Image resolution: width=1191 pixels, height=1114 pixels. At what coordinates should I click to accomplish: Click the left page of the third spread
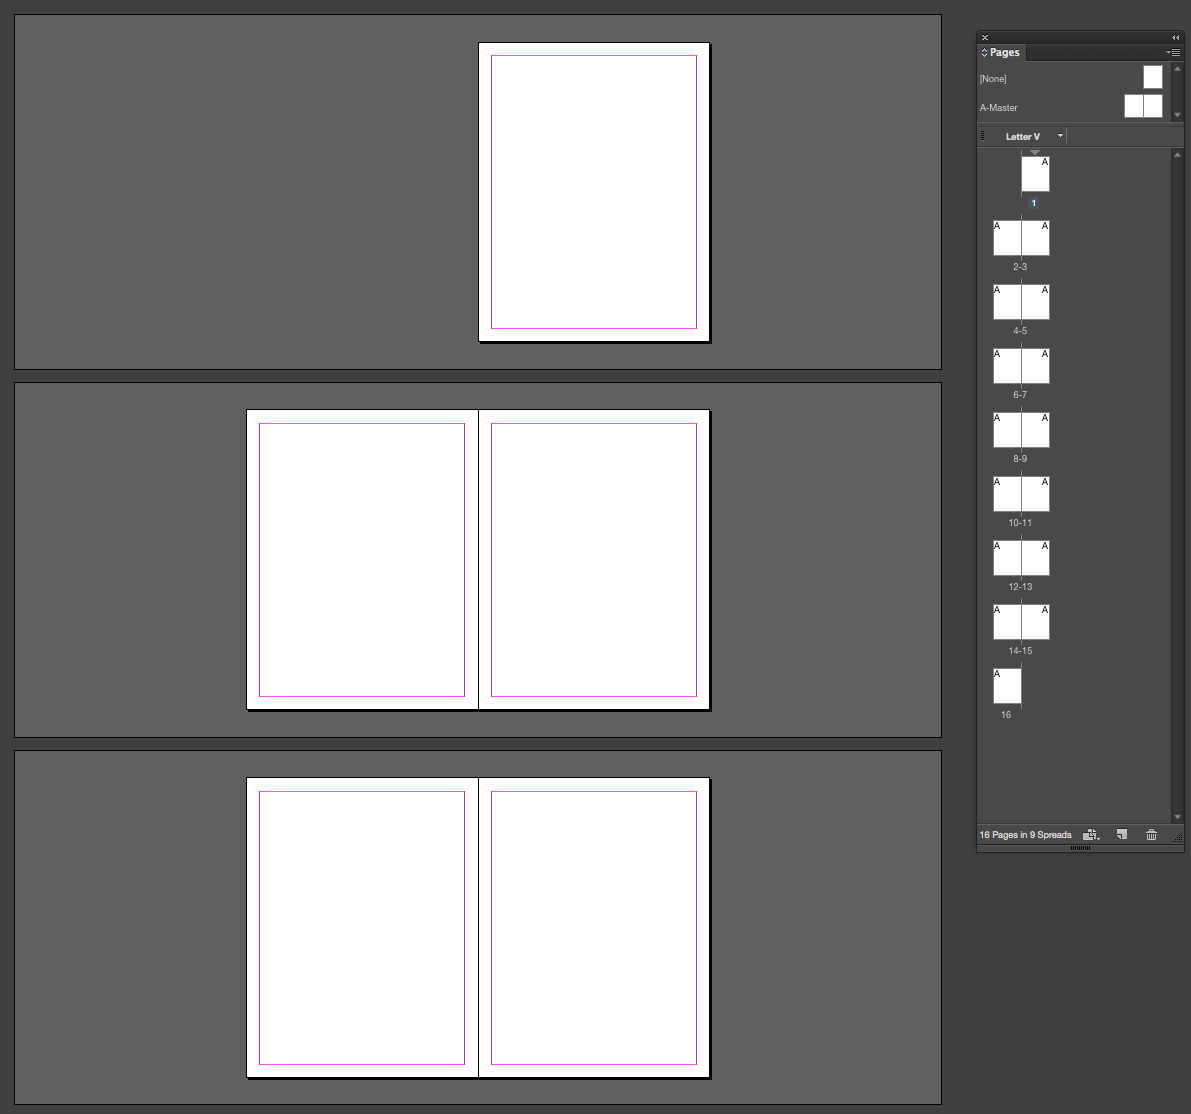pos(362,927)
